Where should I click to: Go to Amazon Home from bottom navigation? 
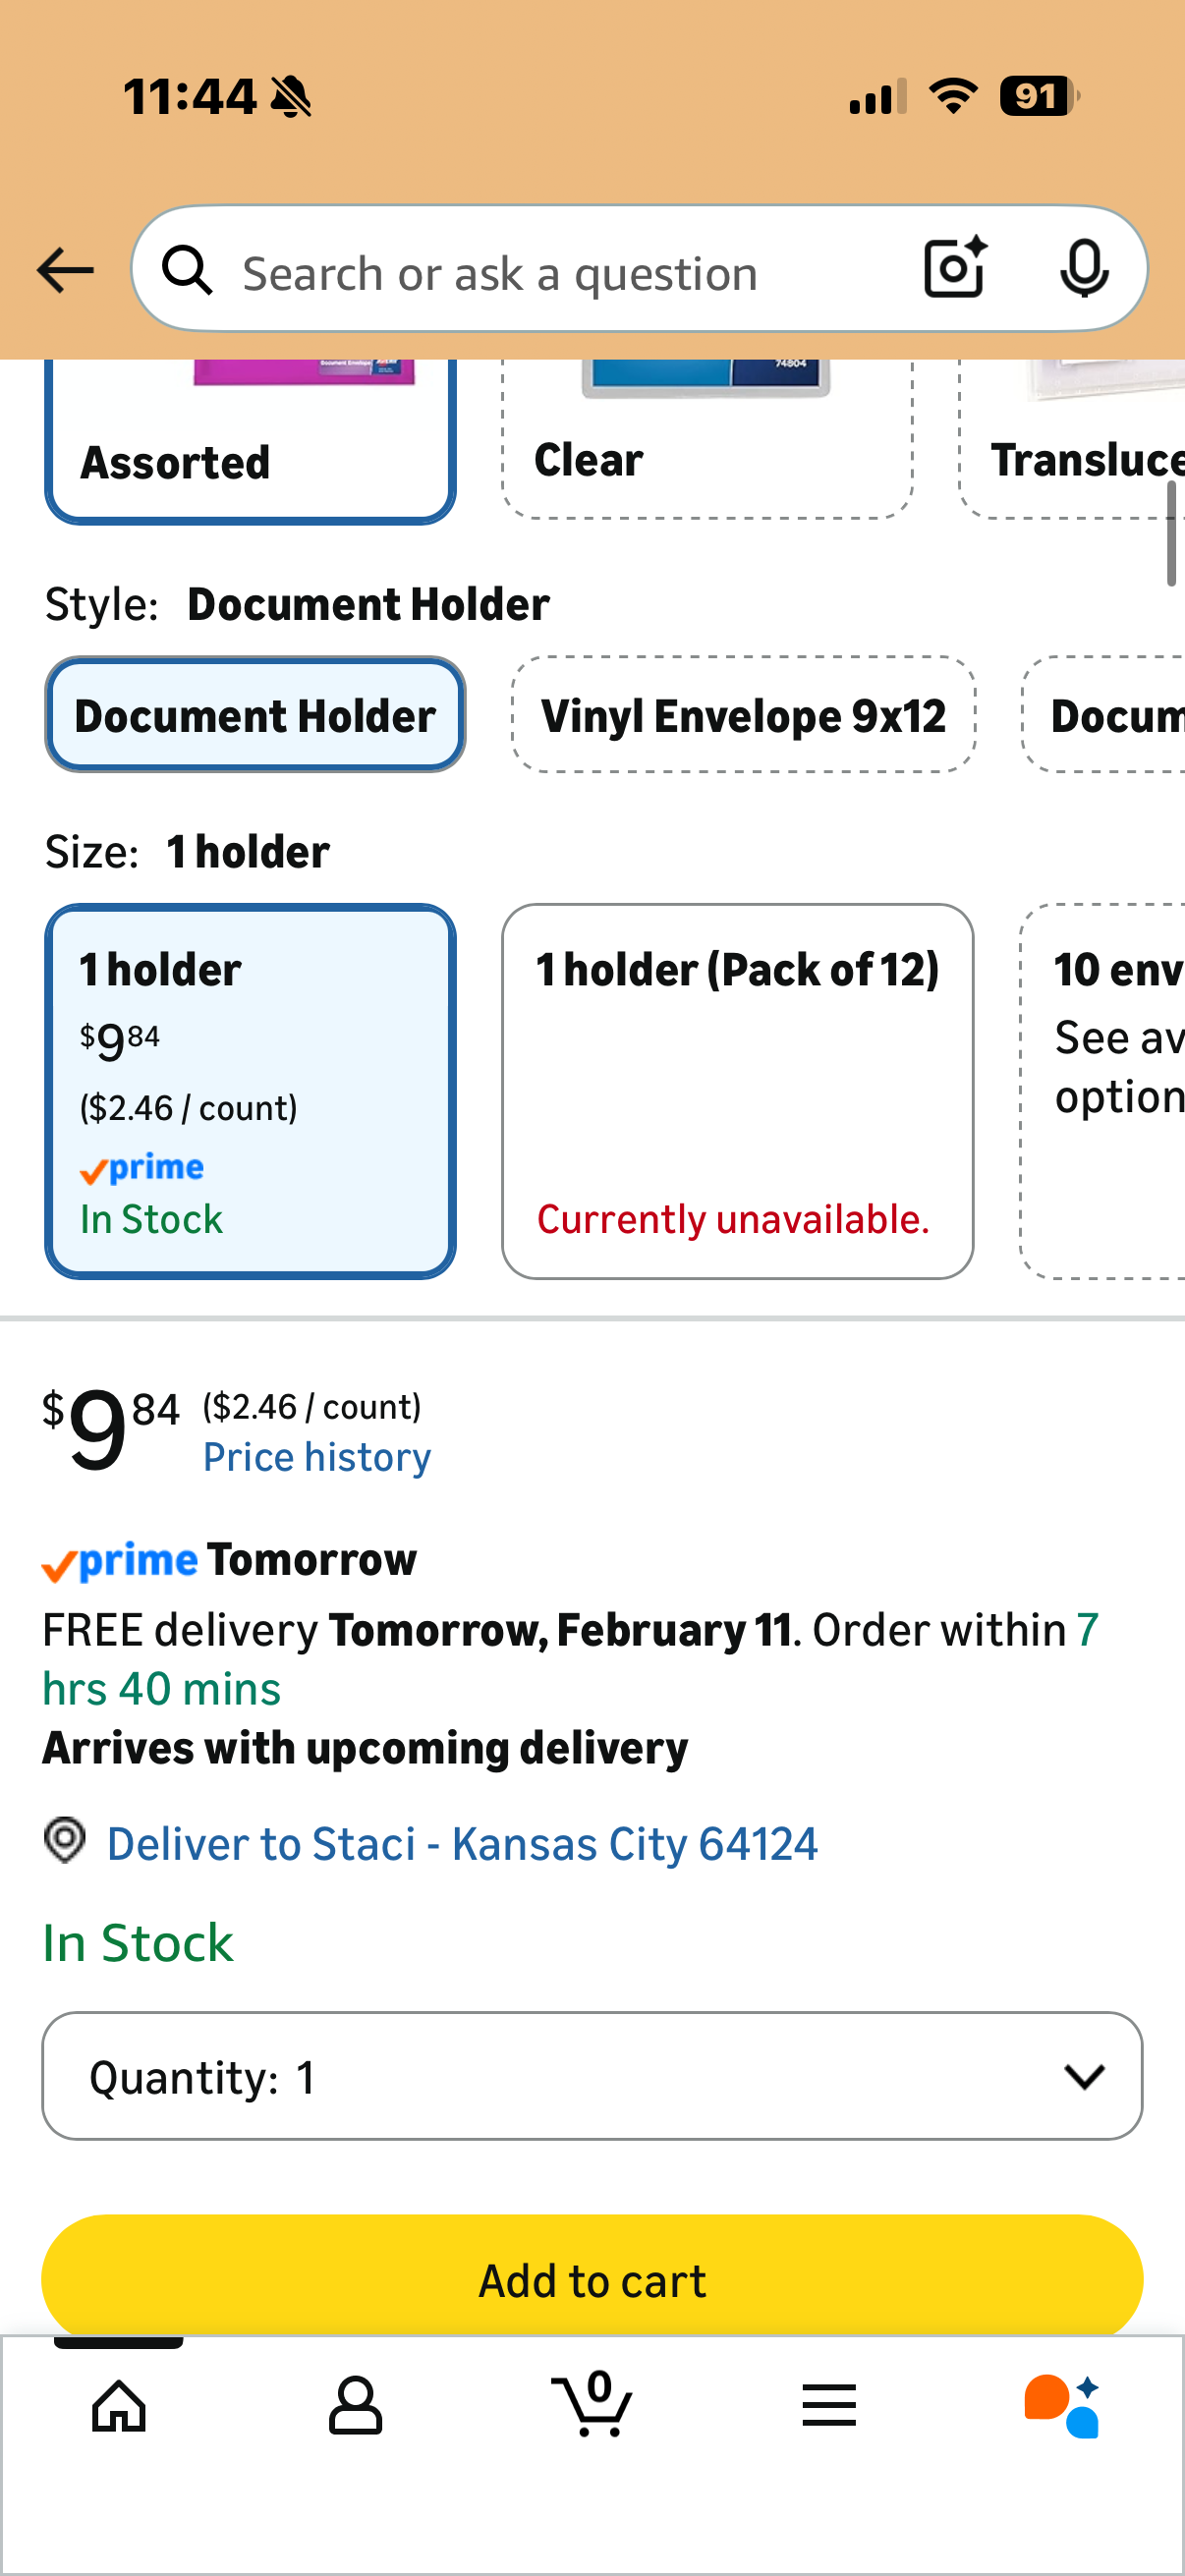click(x=118, y=2404)
